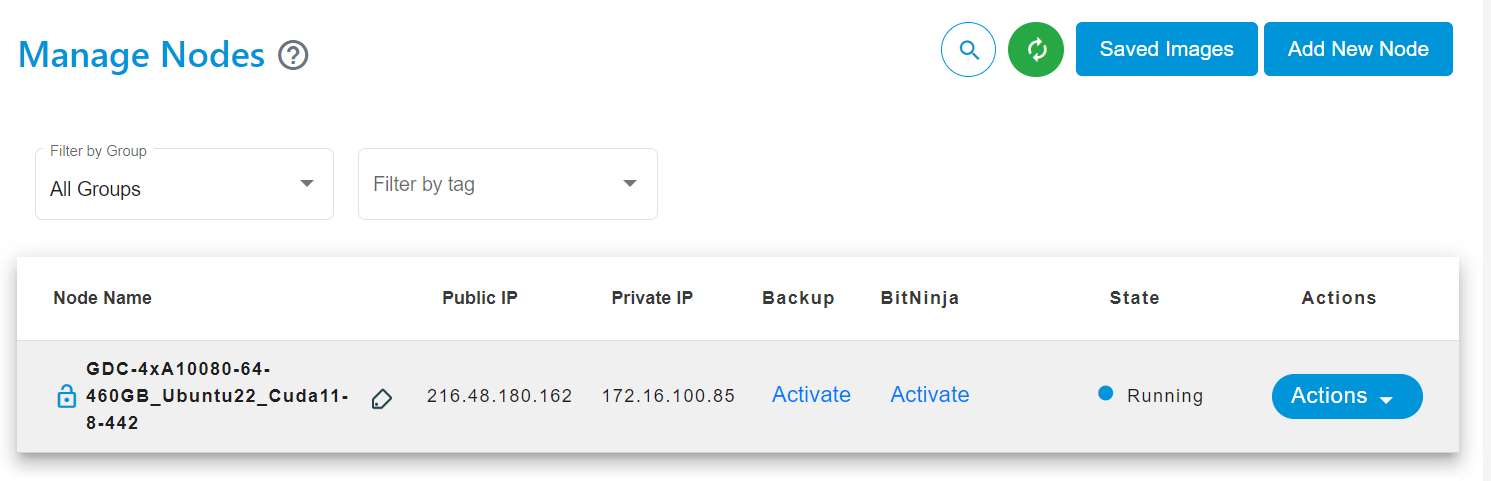The width and height of the screenshot is (1491, 481).
Task: Open Saved Images
Action: pyautogui.click(x=1166, y=49)
